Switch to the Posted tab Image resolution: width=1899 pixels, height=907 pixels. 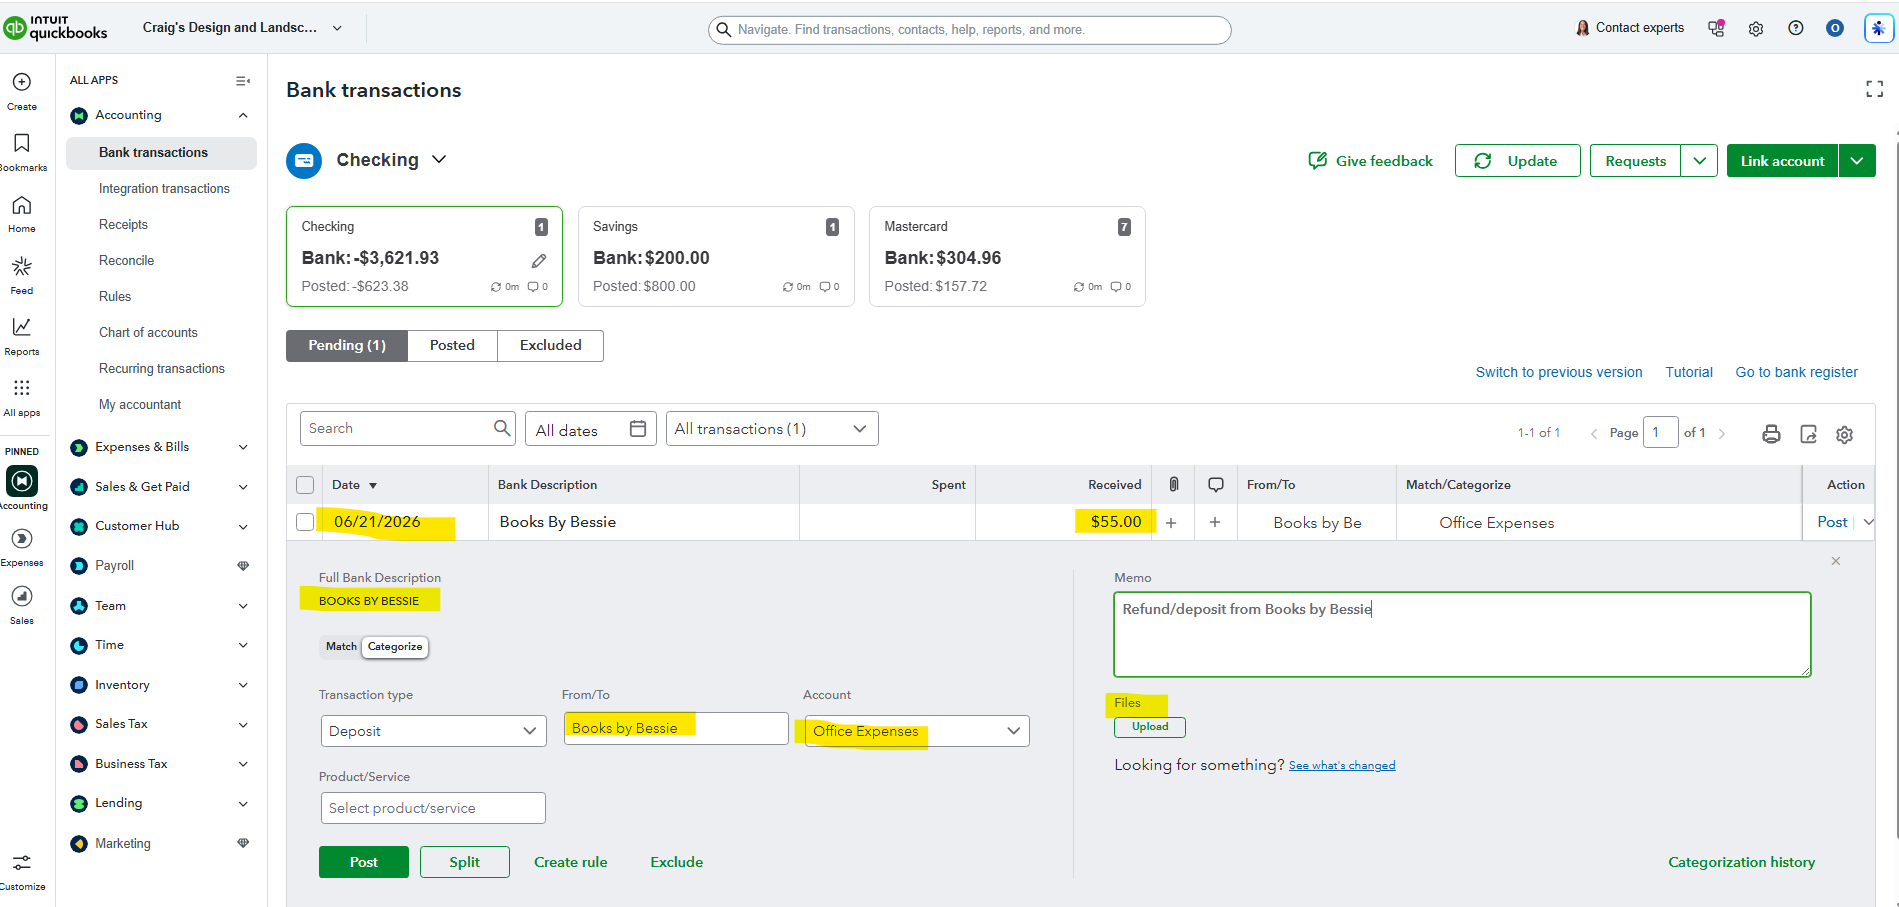coord(452,346)
